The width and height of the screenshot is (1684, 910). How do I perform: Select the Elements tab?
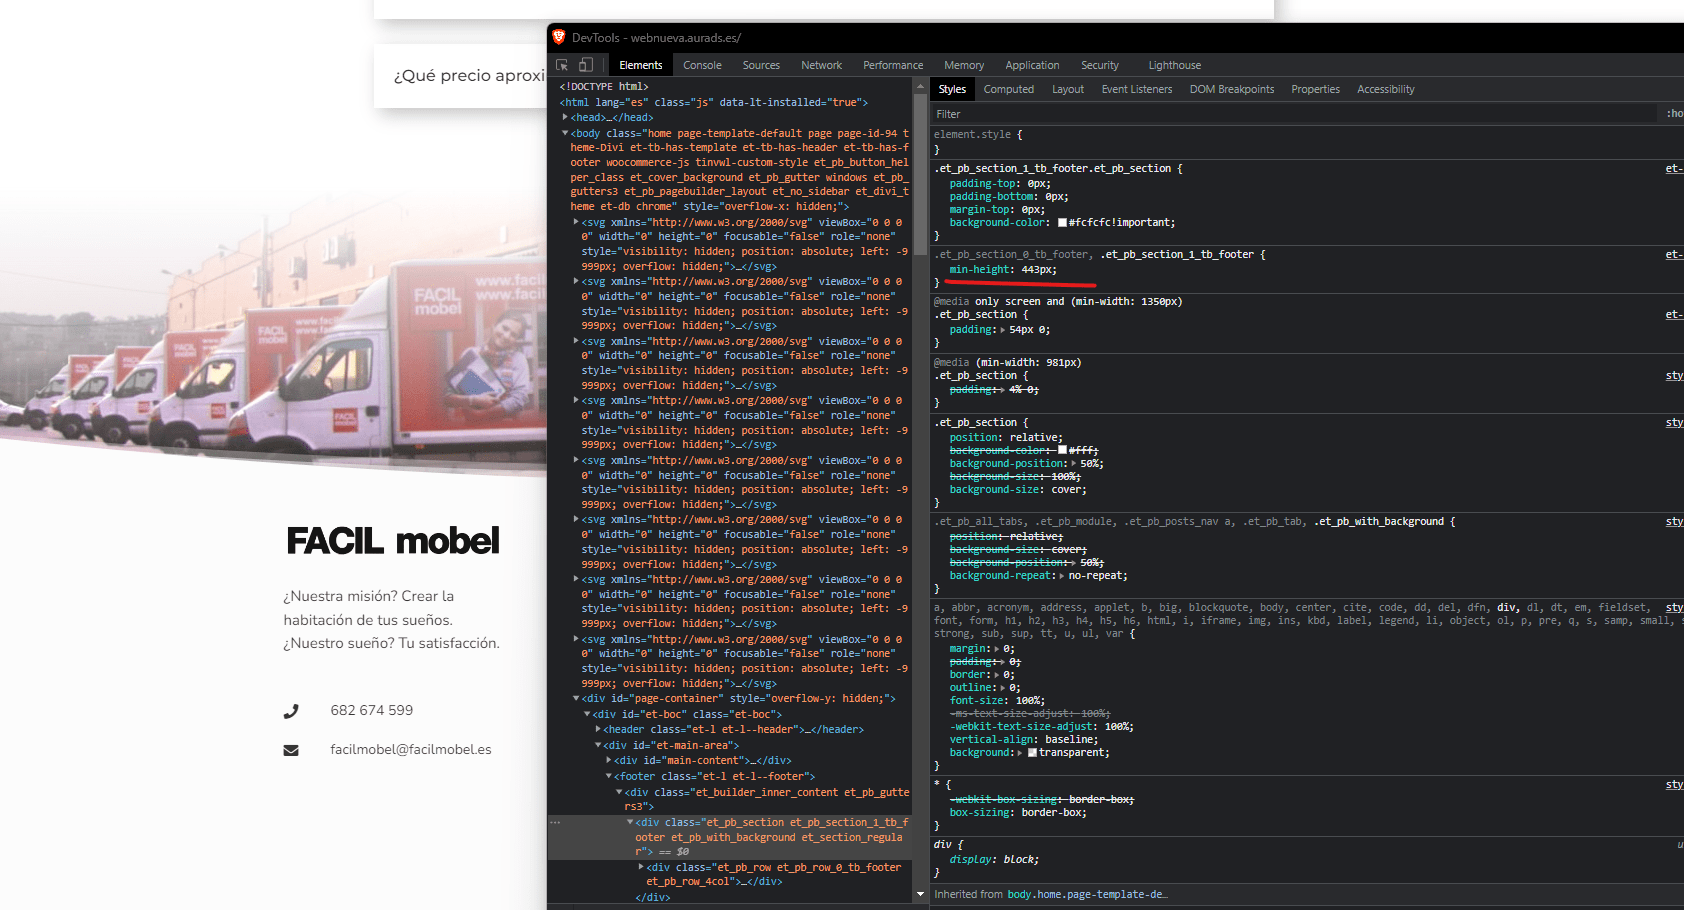tap(640, 65)
